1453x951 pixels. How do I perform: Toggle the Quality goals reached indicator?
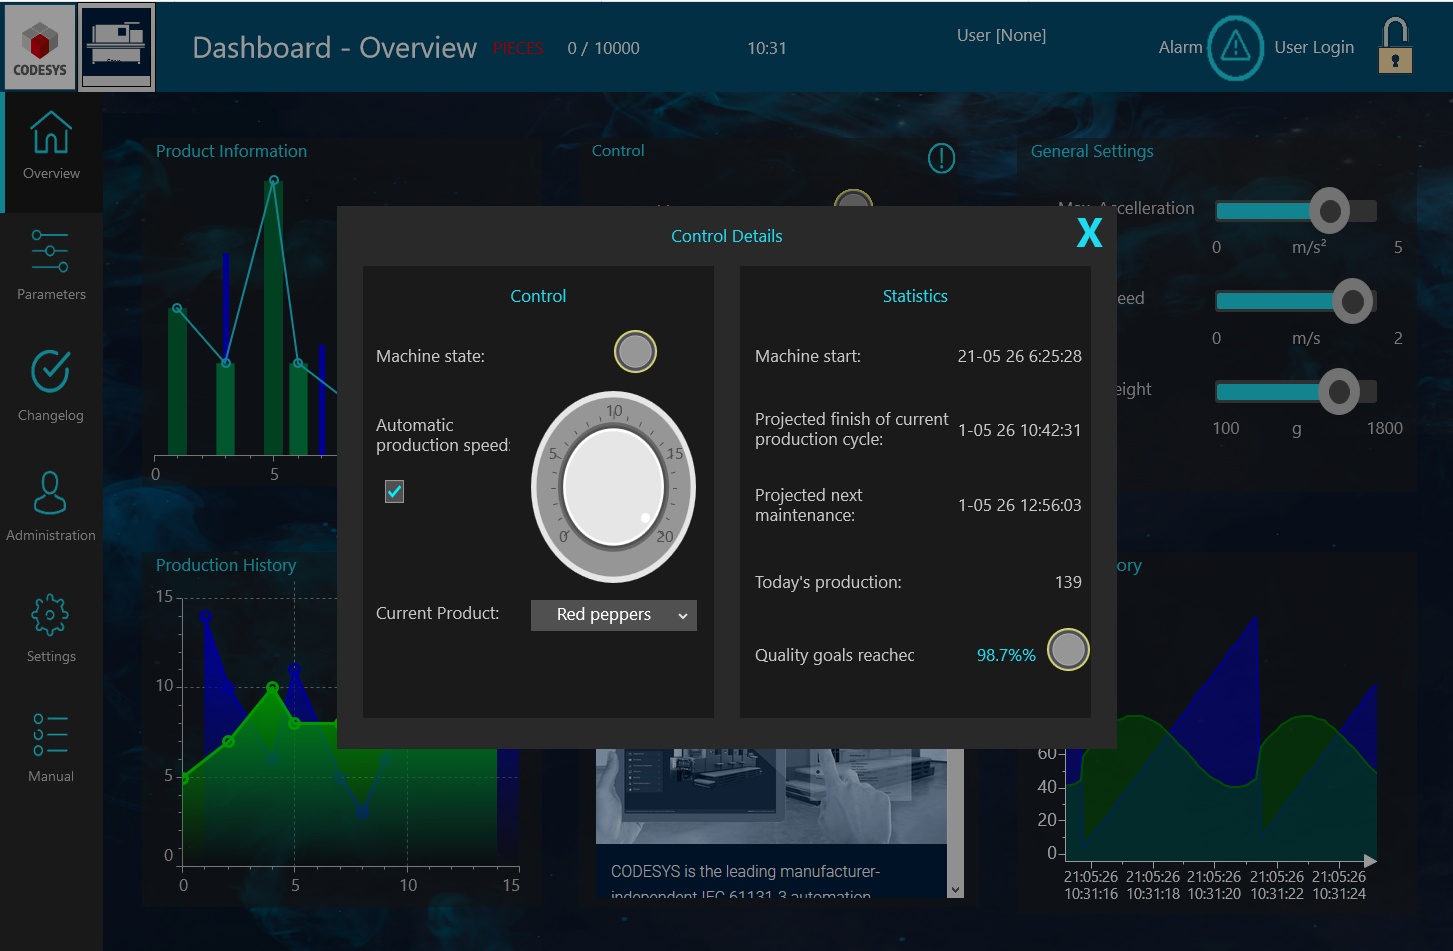pos(1068,650)
